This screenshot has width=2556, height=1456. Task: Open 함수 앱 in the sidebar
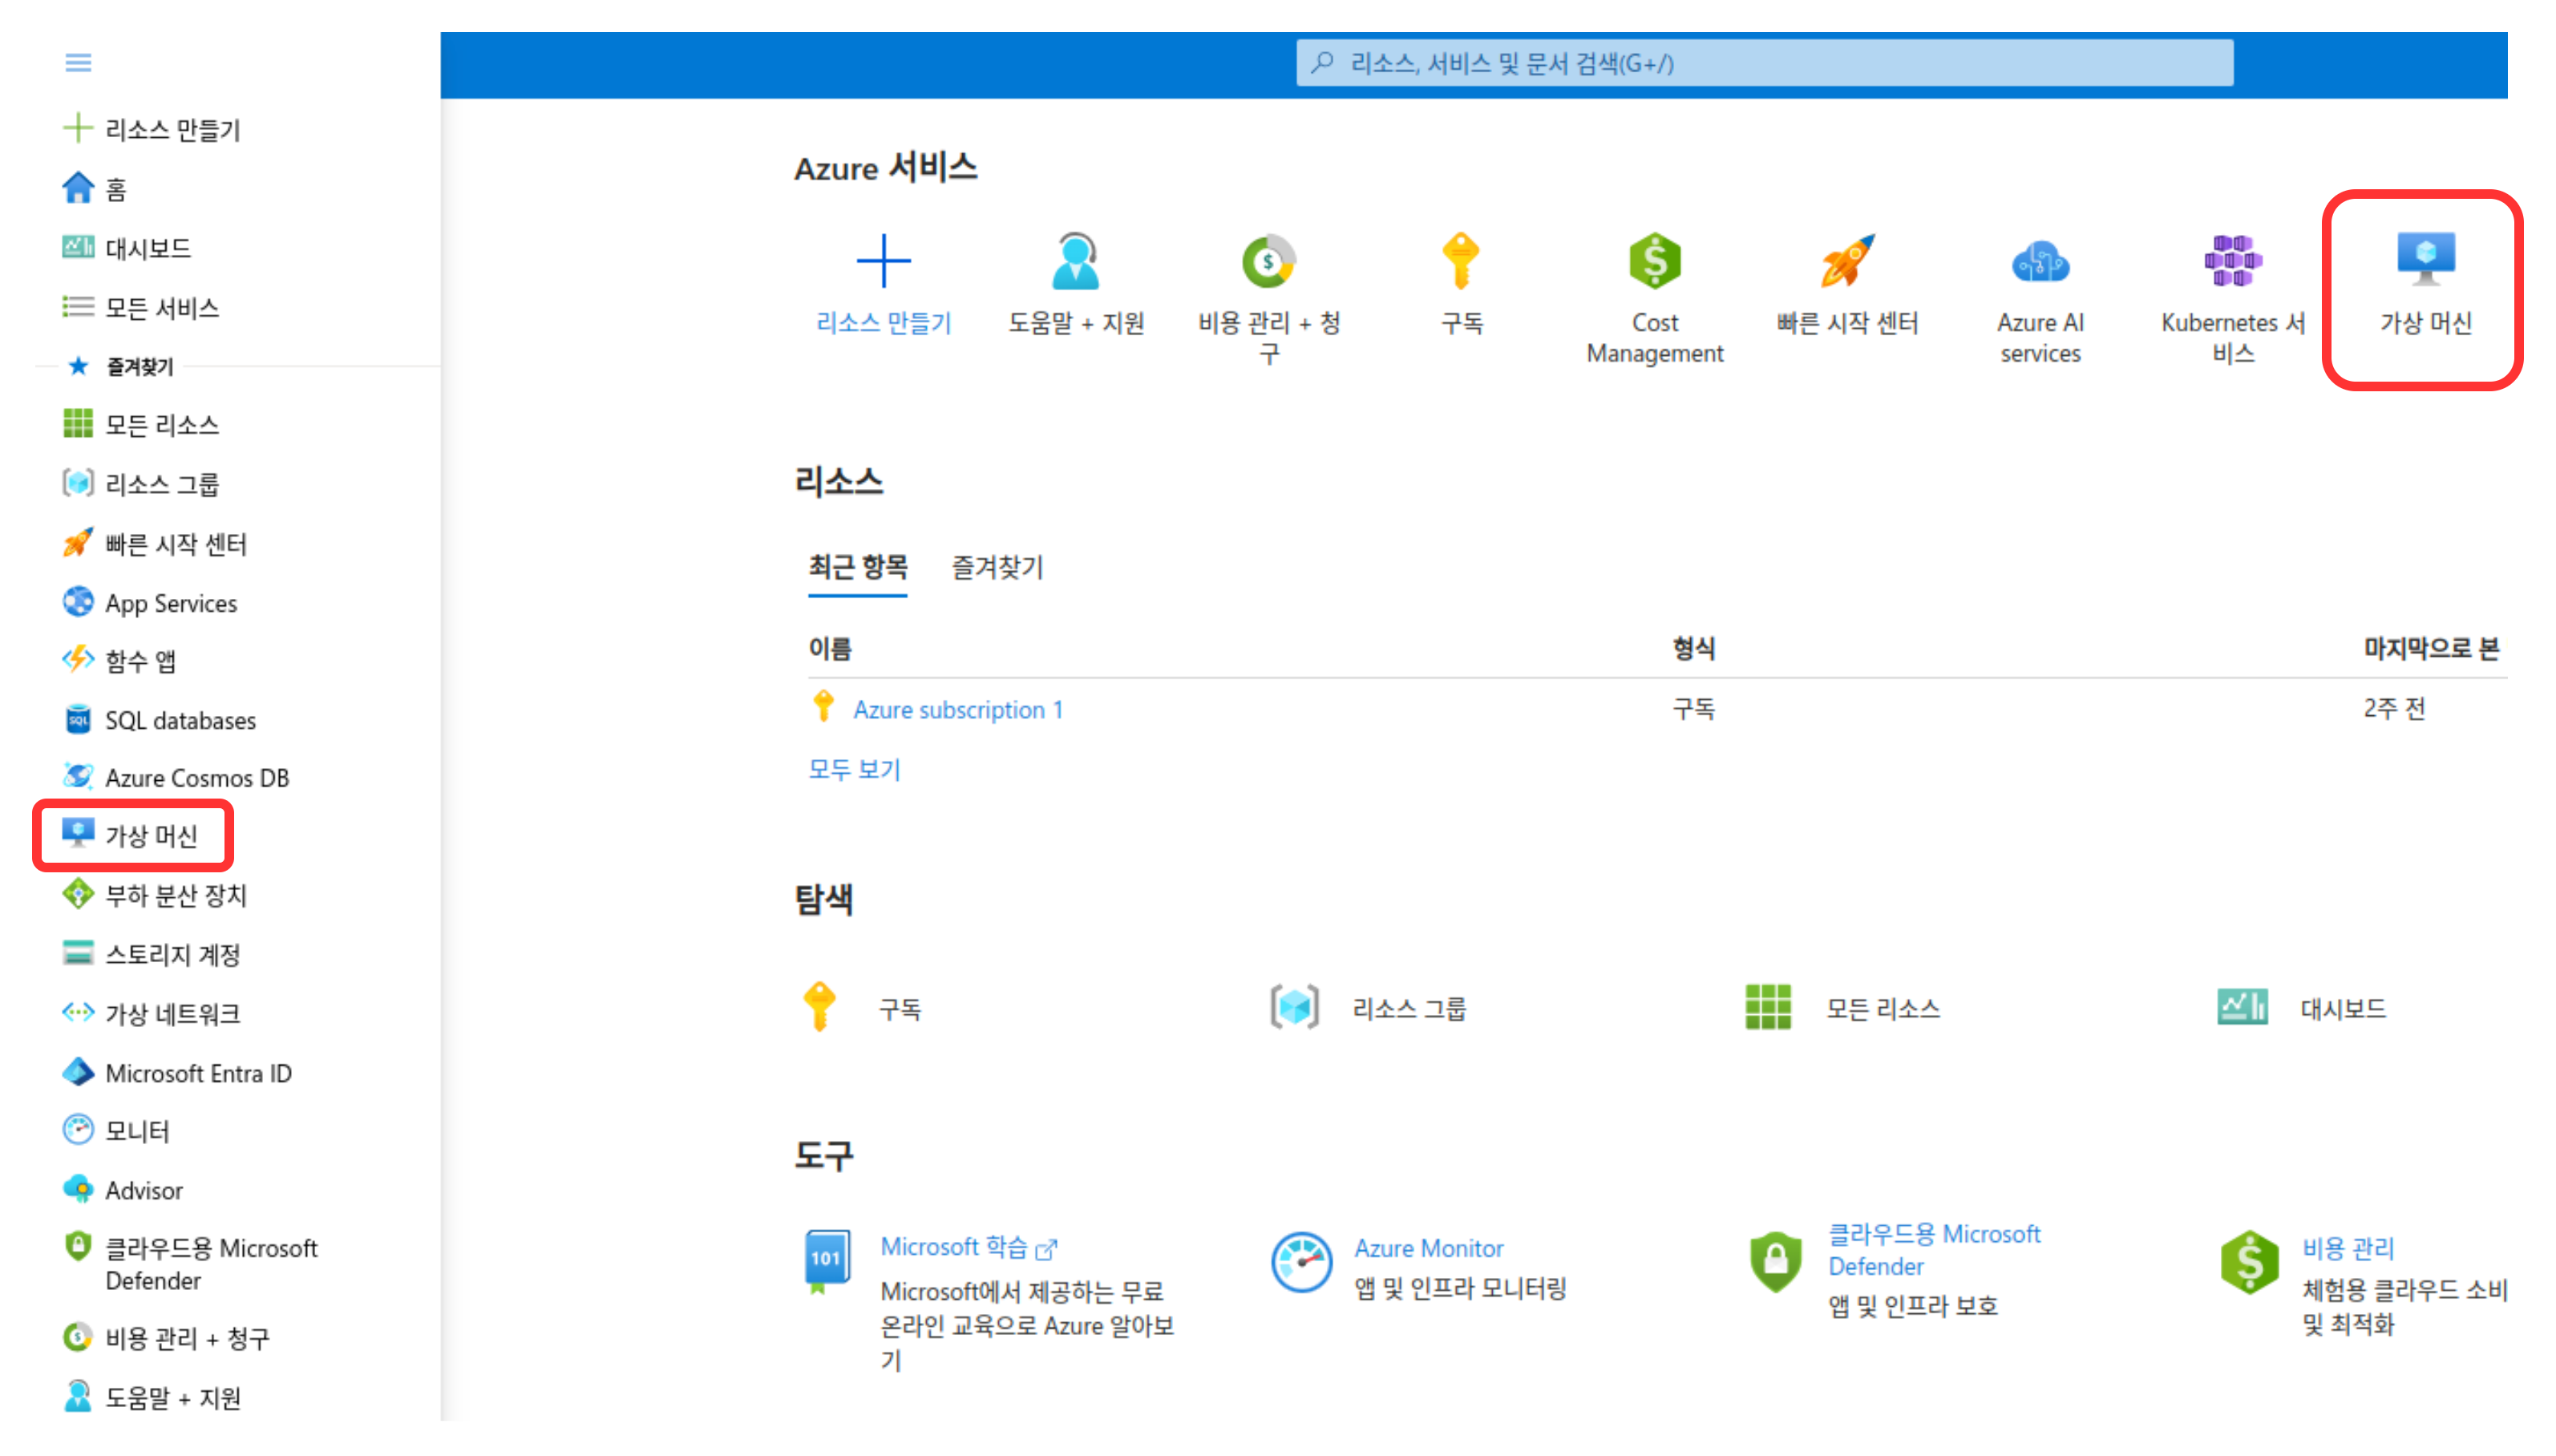(x=120, y=660)
